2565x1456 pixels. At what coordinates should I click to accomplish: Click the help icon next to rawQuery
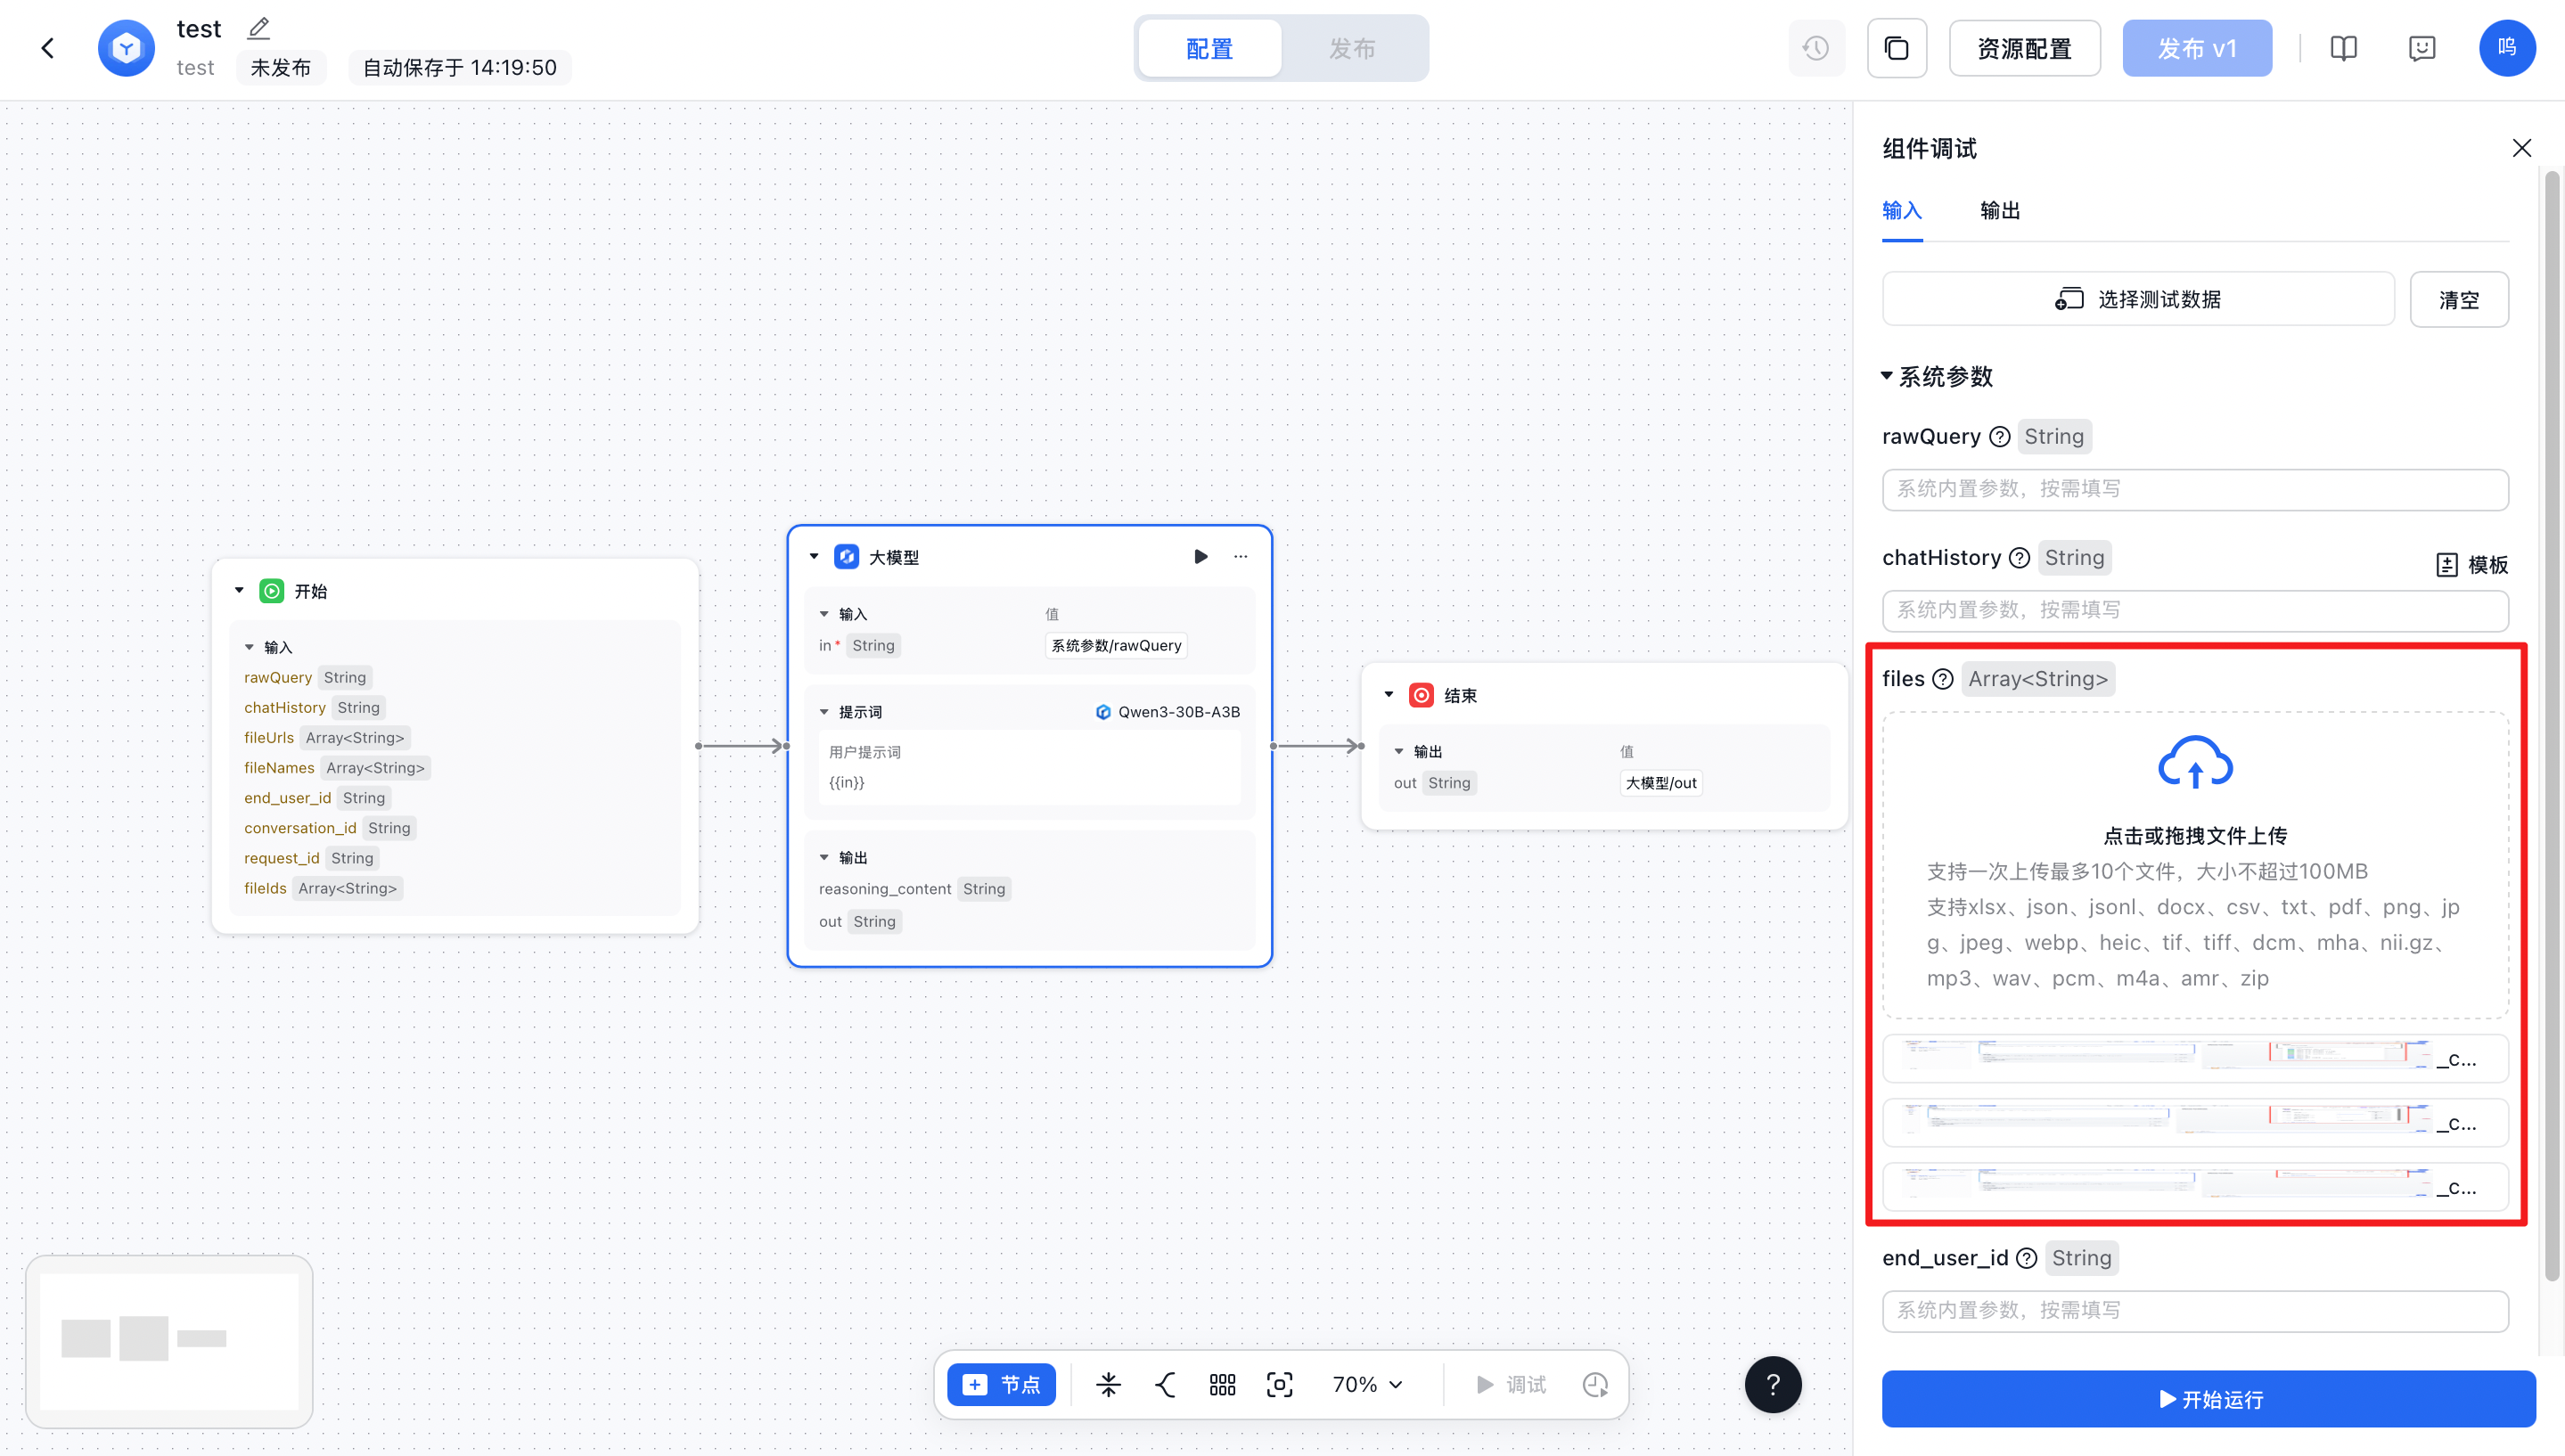coord(1999,437)
